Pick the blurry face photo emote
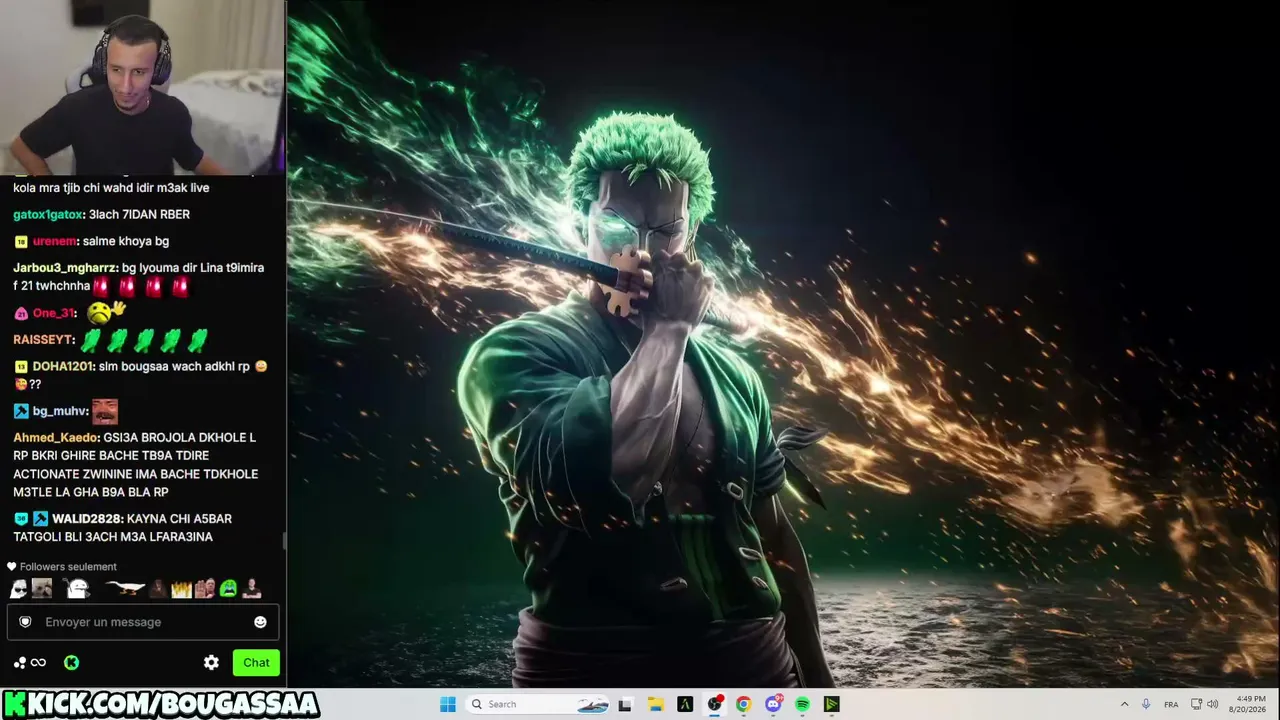The height and width of the screenshot is (720, 1280). [x=42, y=588]
